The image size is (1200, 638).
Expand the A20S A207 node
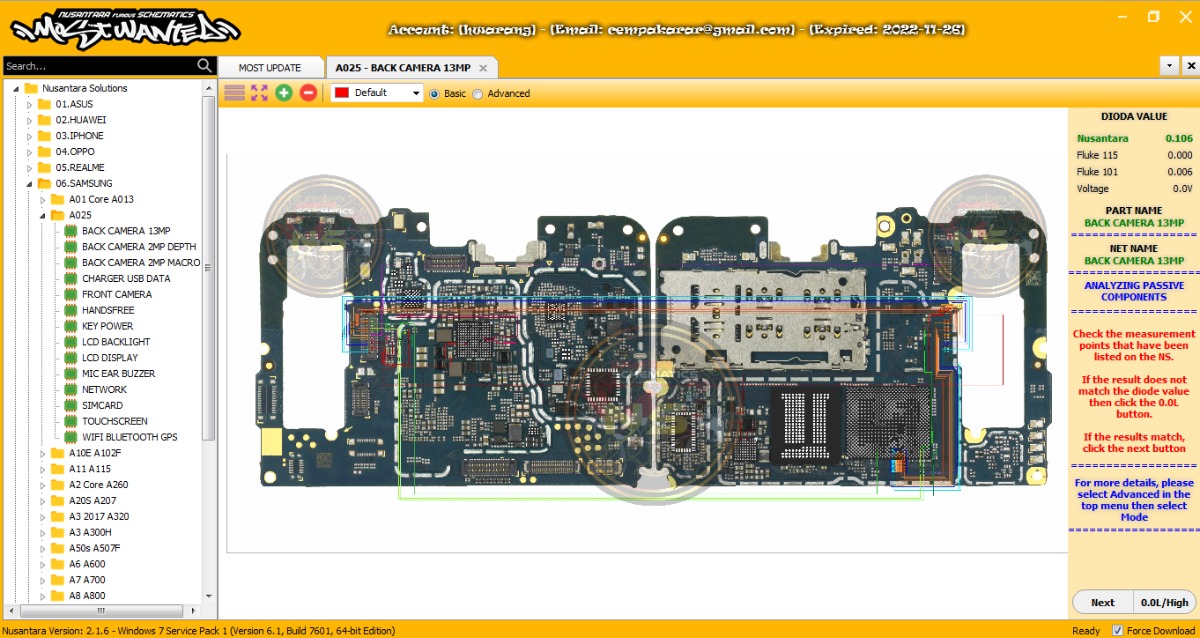43,500
